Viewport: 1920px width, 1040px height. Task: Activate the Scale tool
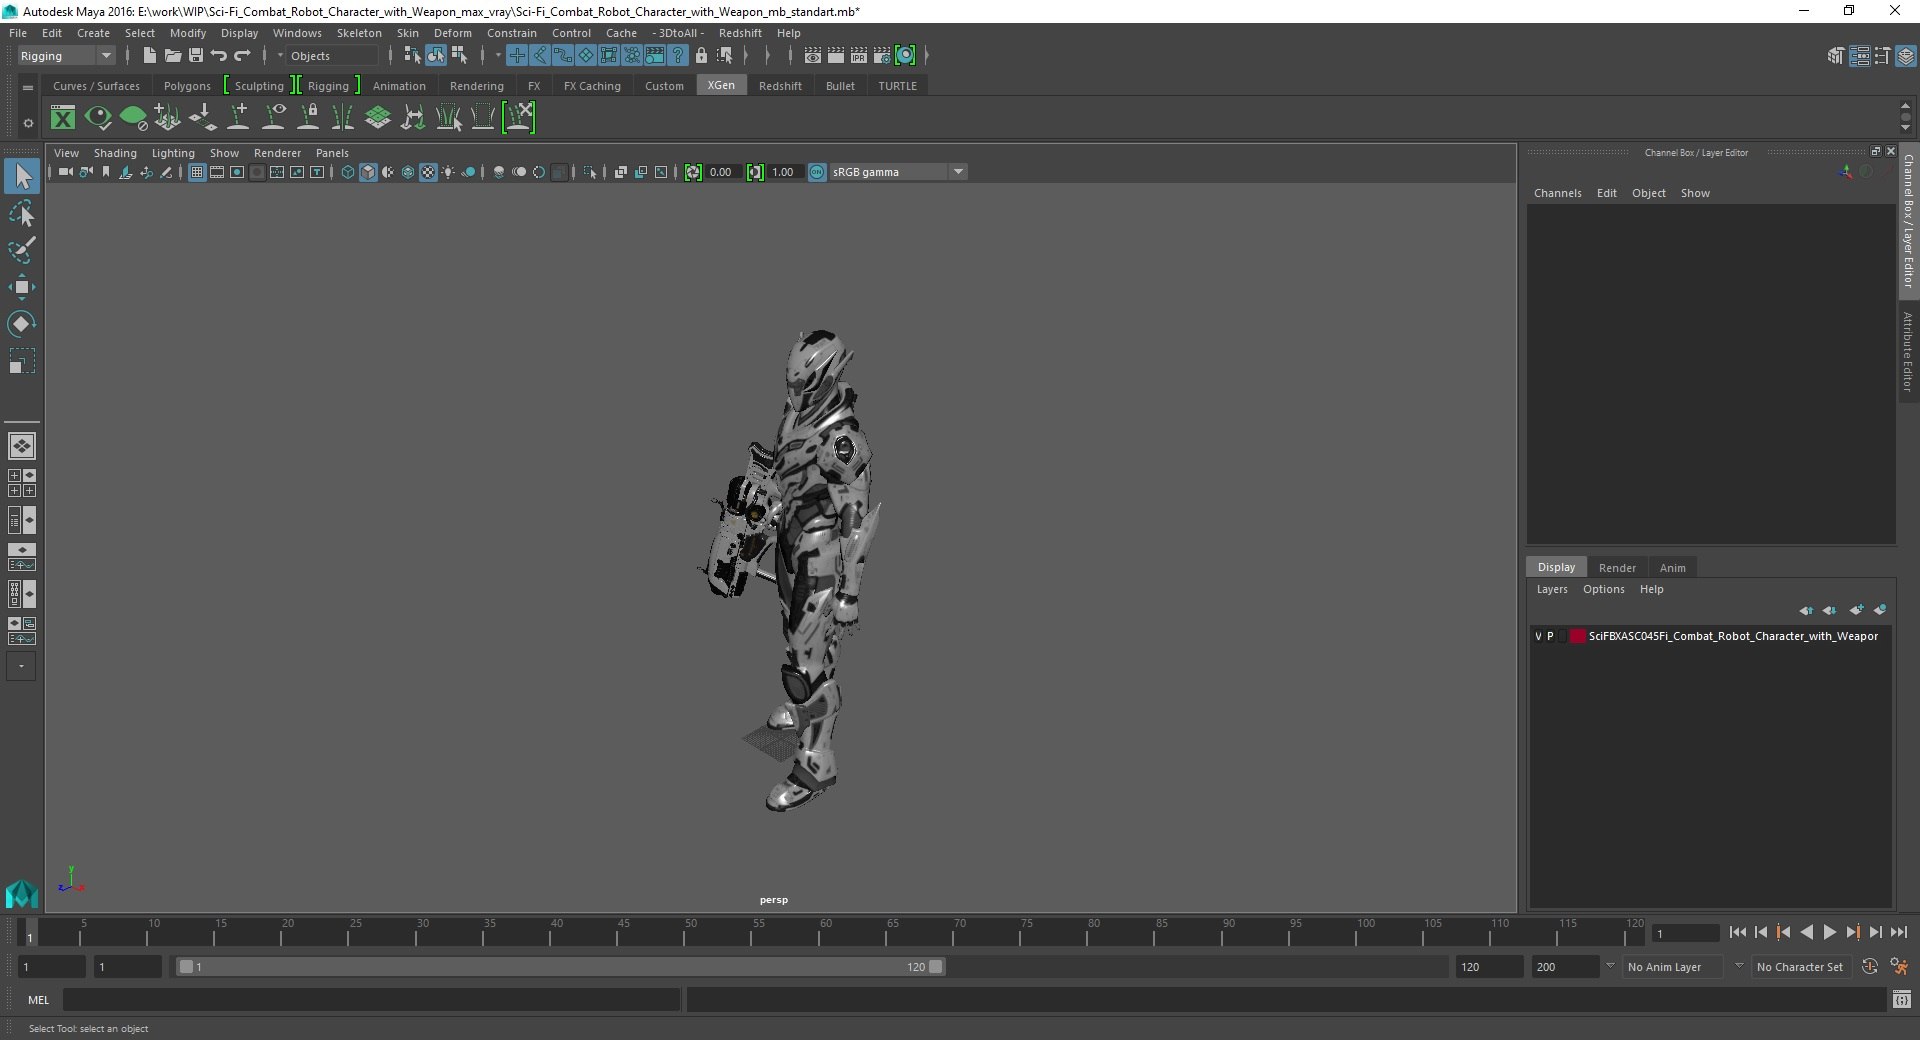[22, 361]
